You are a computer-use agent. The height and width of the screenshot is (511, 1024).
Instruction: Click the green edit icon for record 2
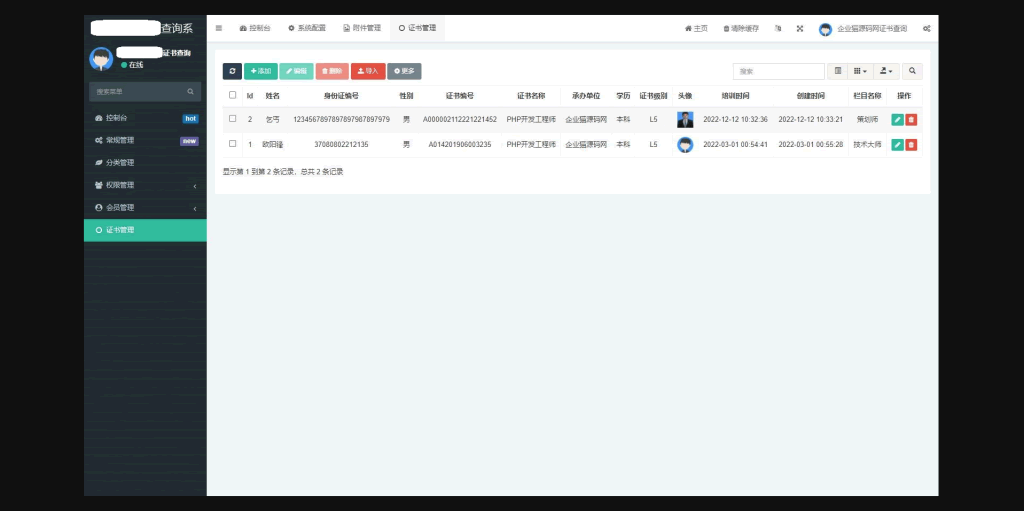[x=897, y=119]
